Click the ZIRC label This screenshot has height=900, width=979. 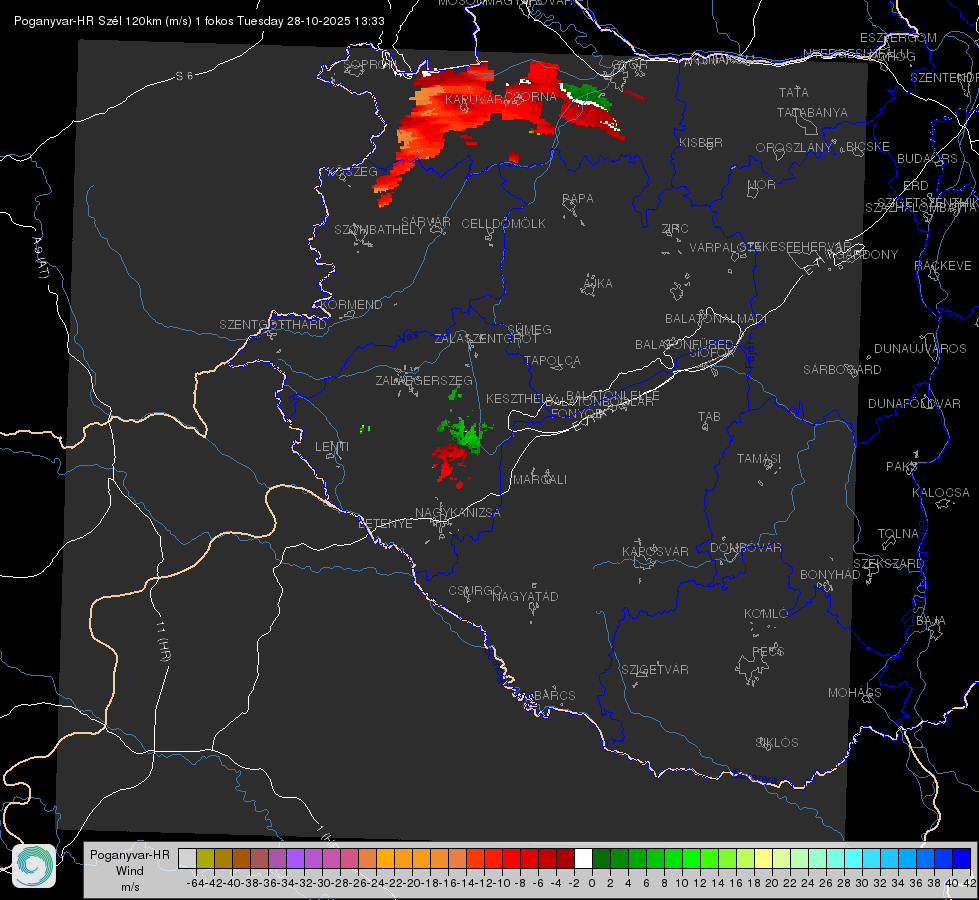(675, 229)
